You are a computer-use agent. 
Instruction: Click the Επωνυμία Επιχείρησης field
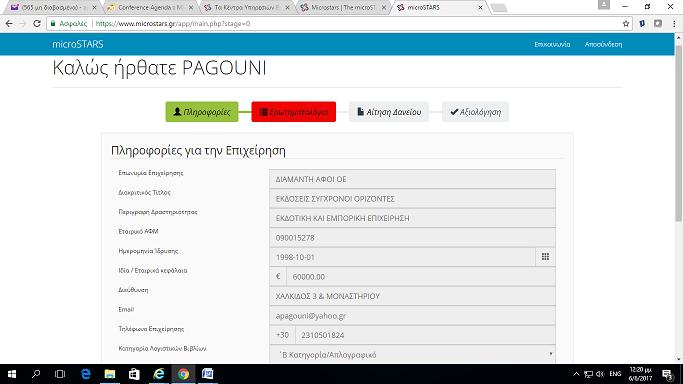[x=412, y=179]
